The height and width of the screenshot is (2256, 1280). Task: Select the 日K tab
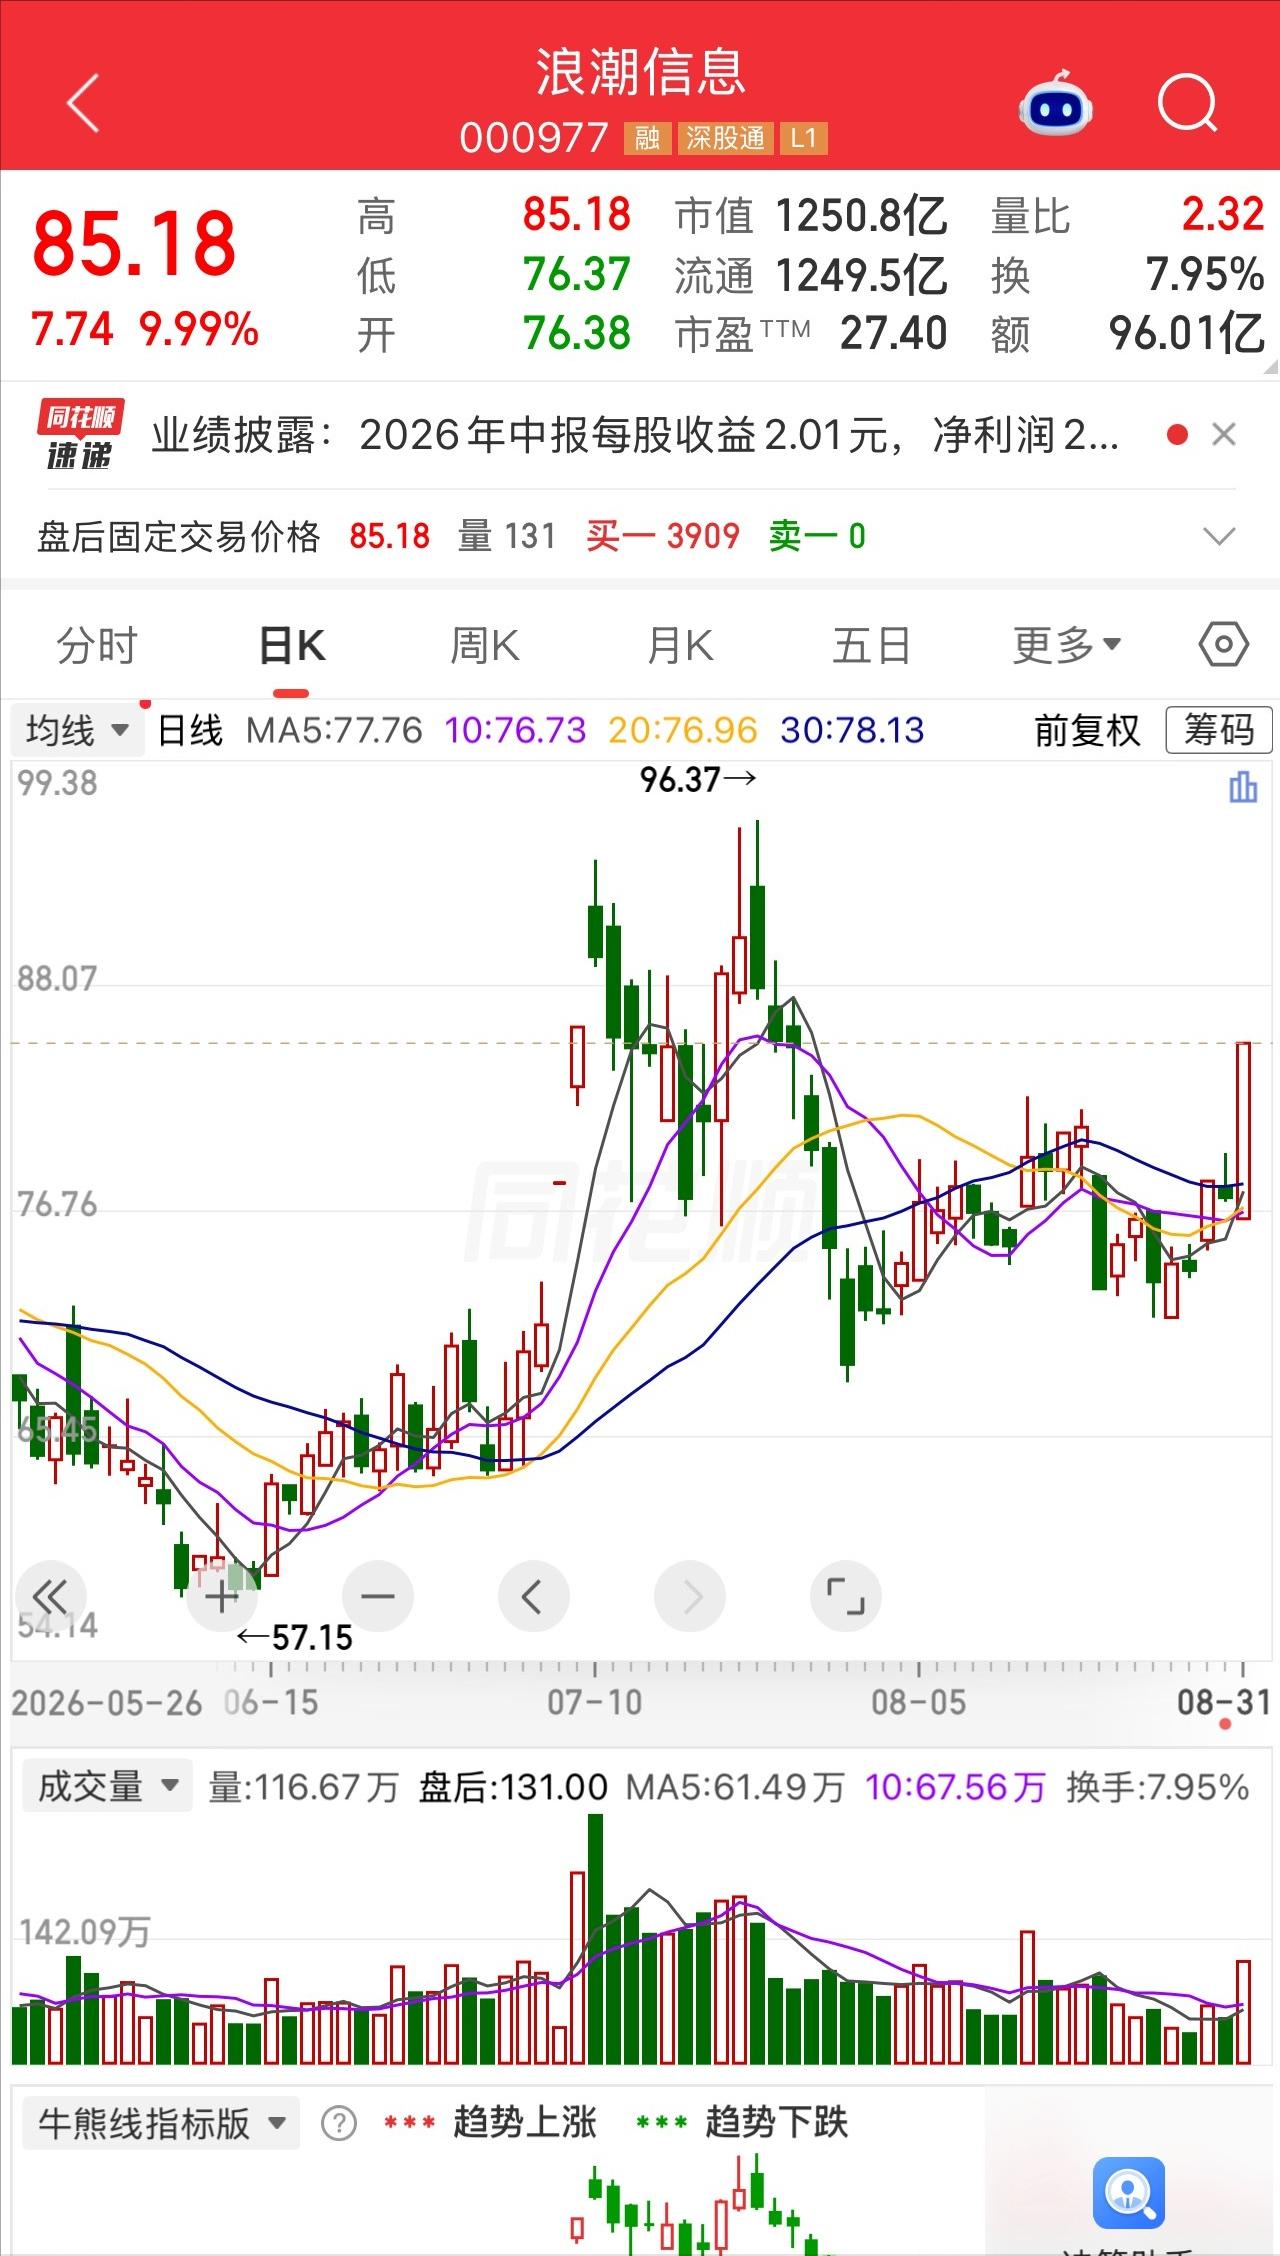pyautogui.click(x=291, y=646)
